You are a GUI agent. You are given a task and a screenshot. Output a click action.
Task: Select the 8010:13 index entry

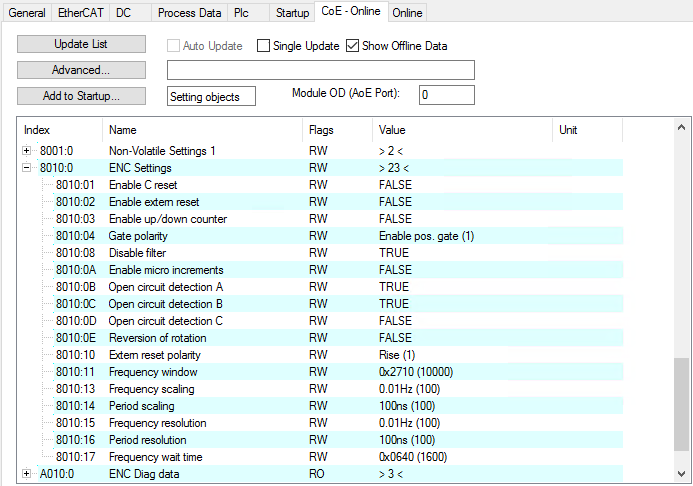point(75,389)
